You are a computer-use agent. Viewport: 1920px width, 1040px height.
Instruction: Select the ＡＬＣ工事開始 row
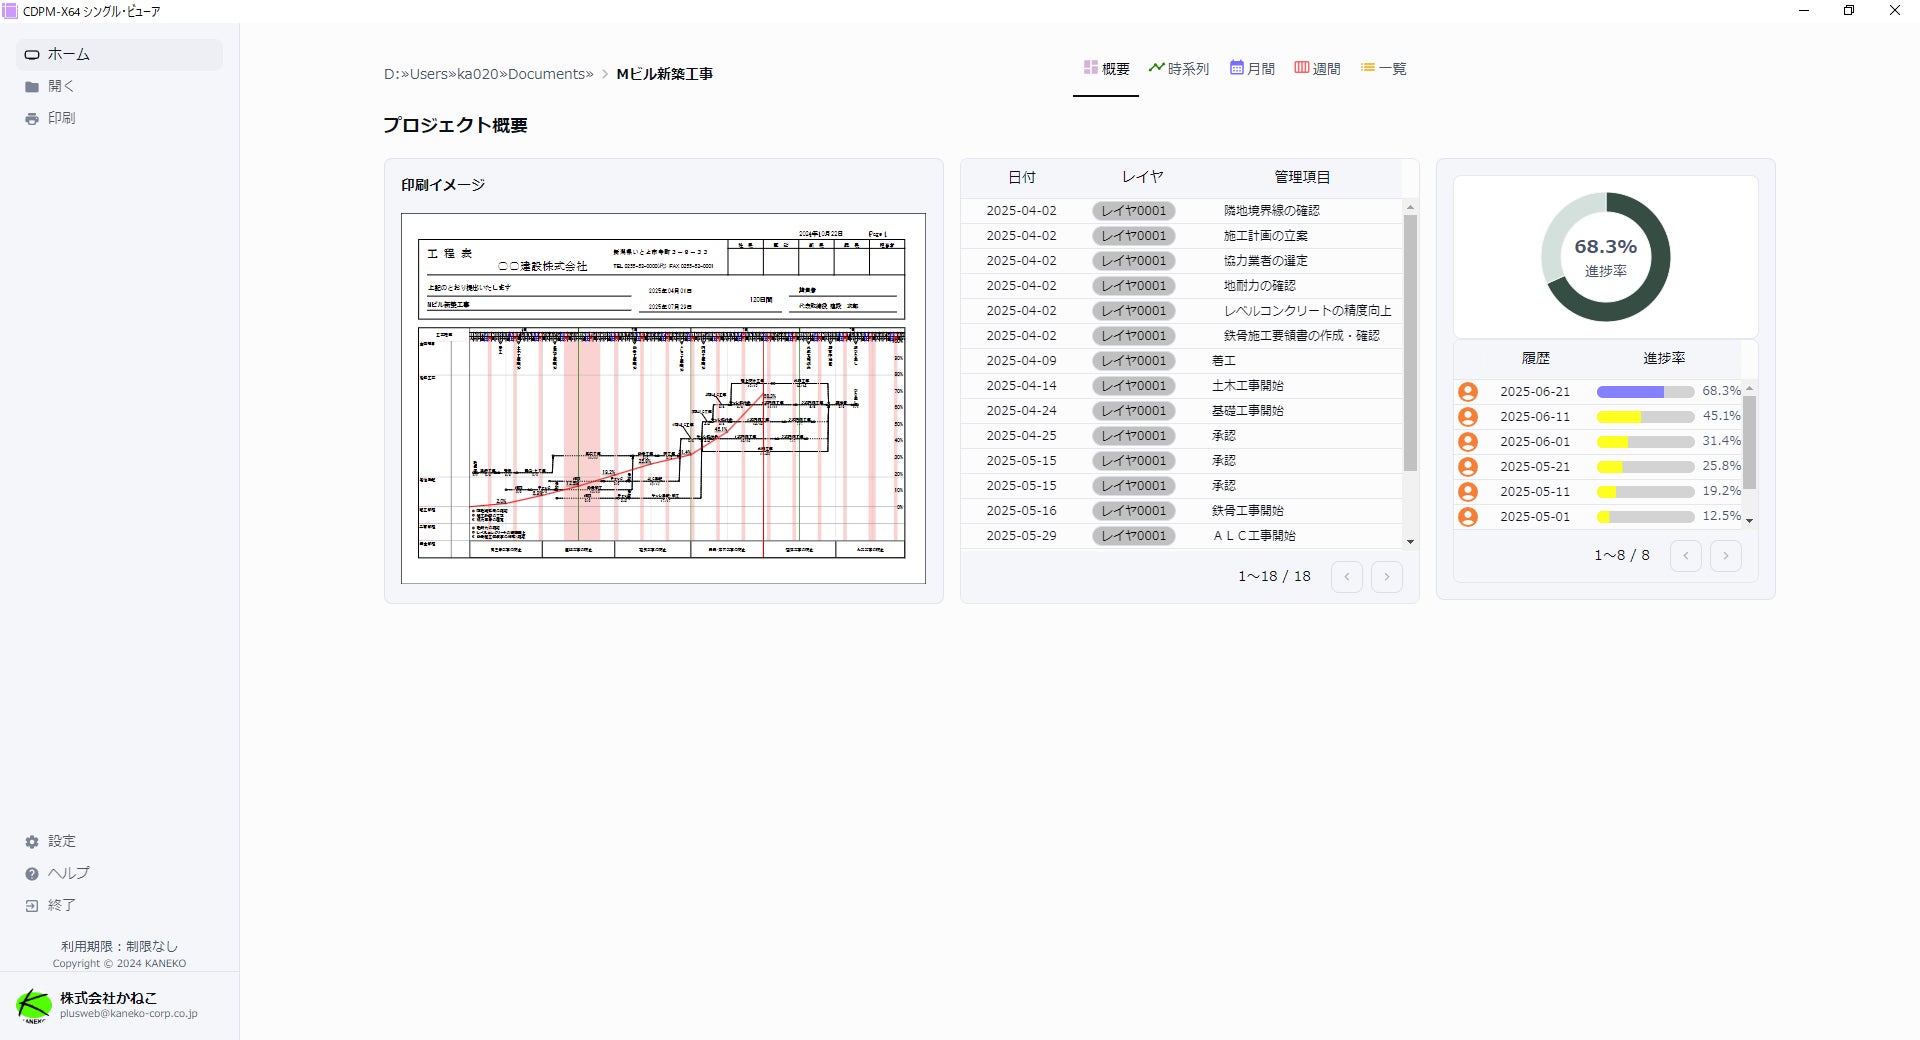click(1182, 536)
